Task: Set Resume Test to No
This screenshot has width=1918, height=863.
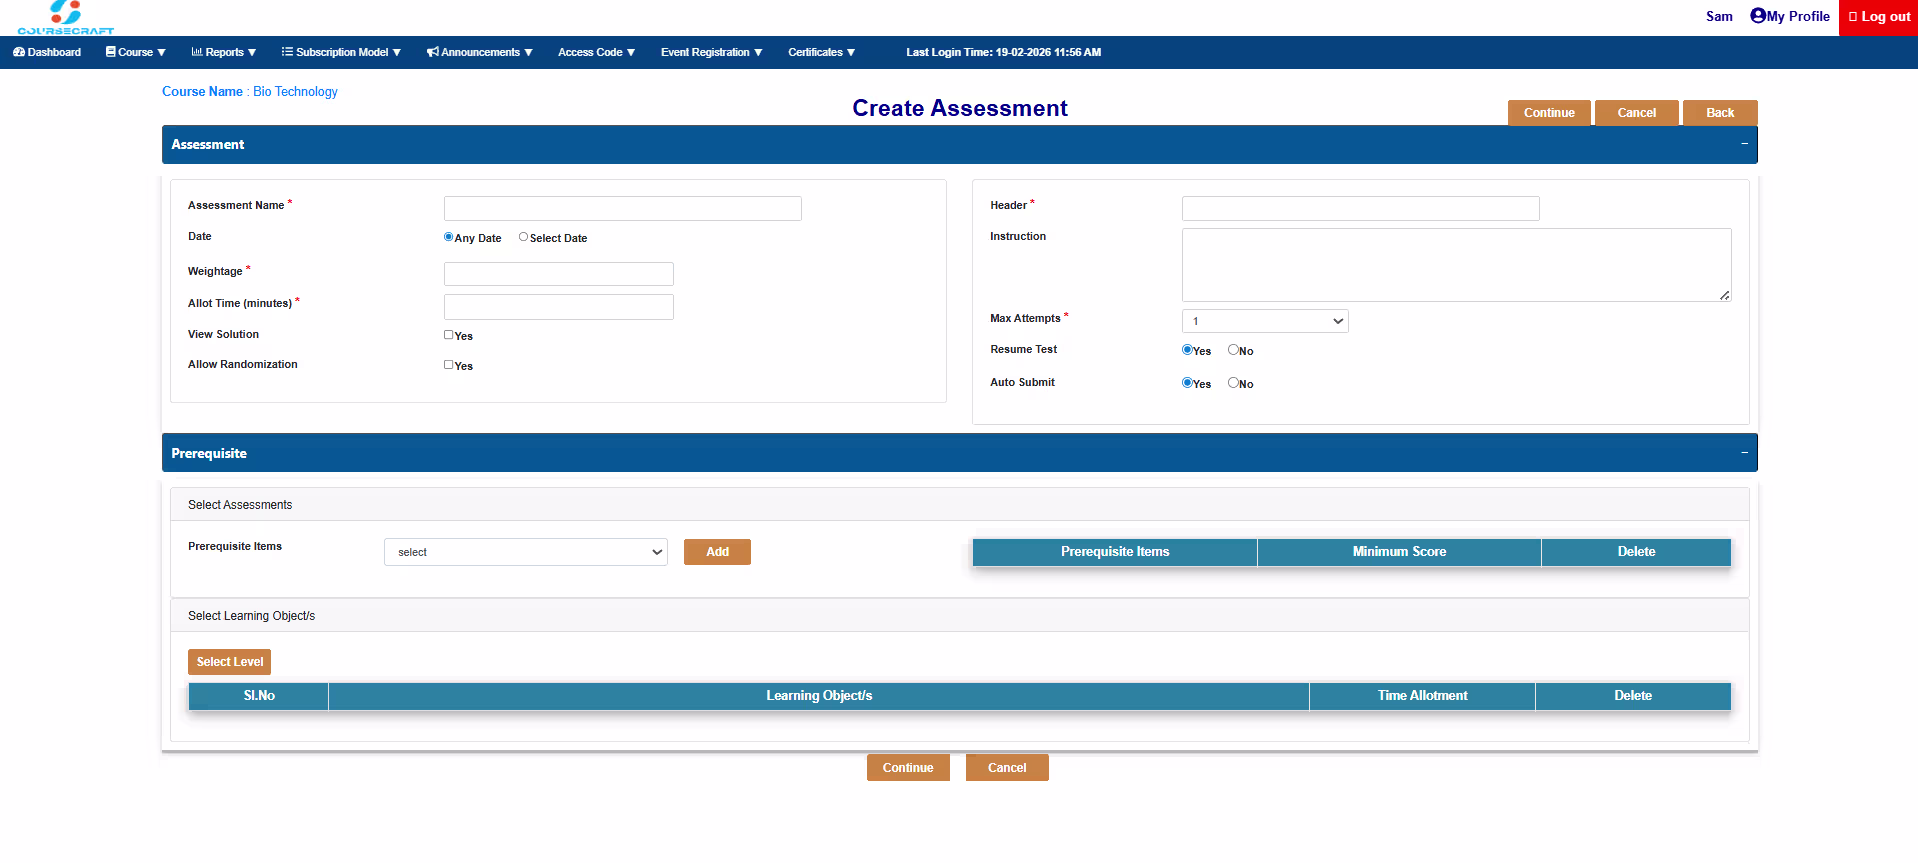Action: pos(1233,350)
